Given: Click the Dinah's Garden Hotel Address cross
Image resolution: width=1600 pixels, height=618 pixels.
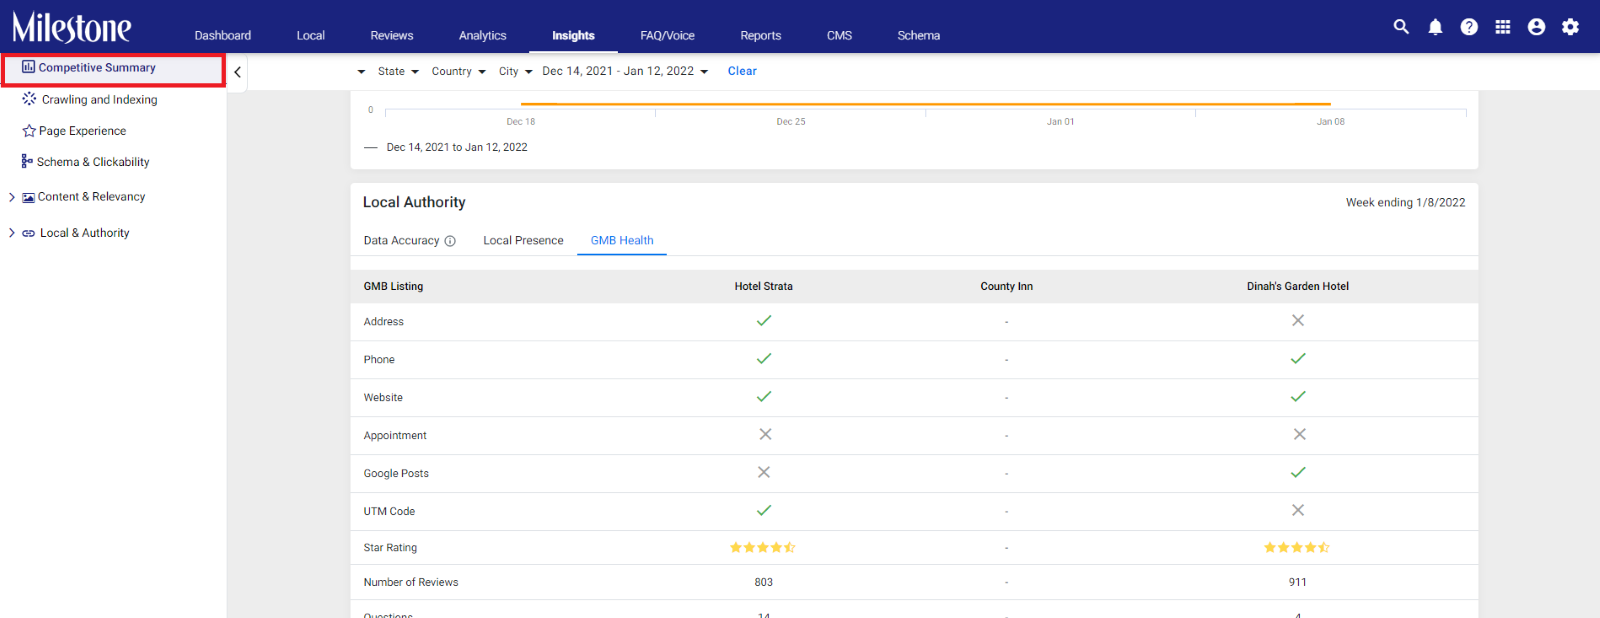Looking at the screenshot, I should click(1298, 321).
